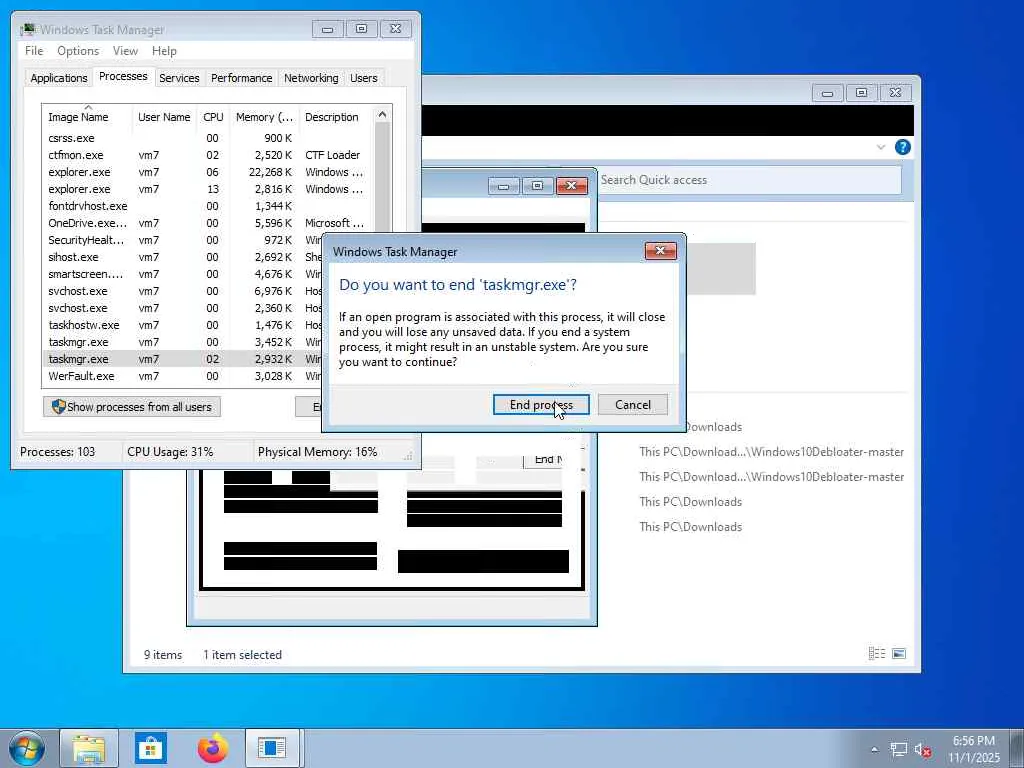Image resolution: width=1024 pixels, height=768 pixels.
Task: Open the Start menu orb
Action: (26, 748)
